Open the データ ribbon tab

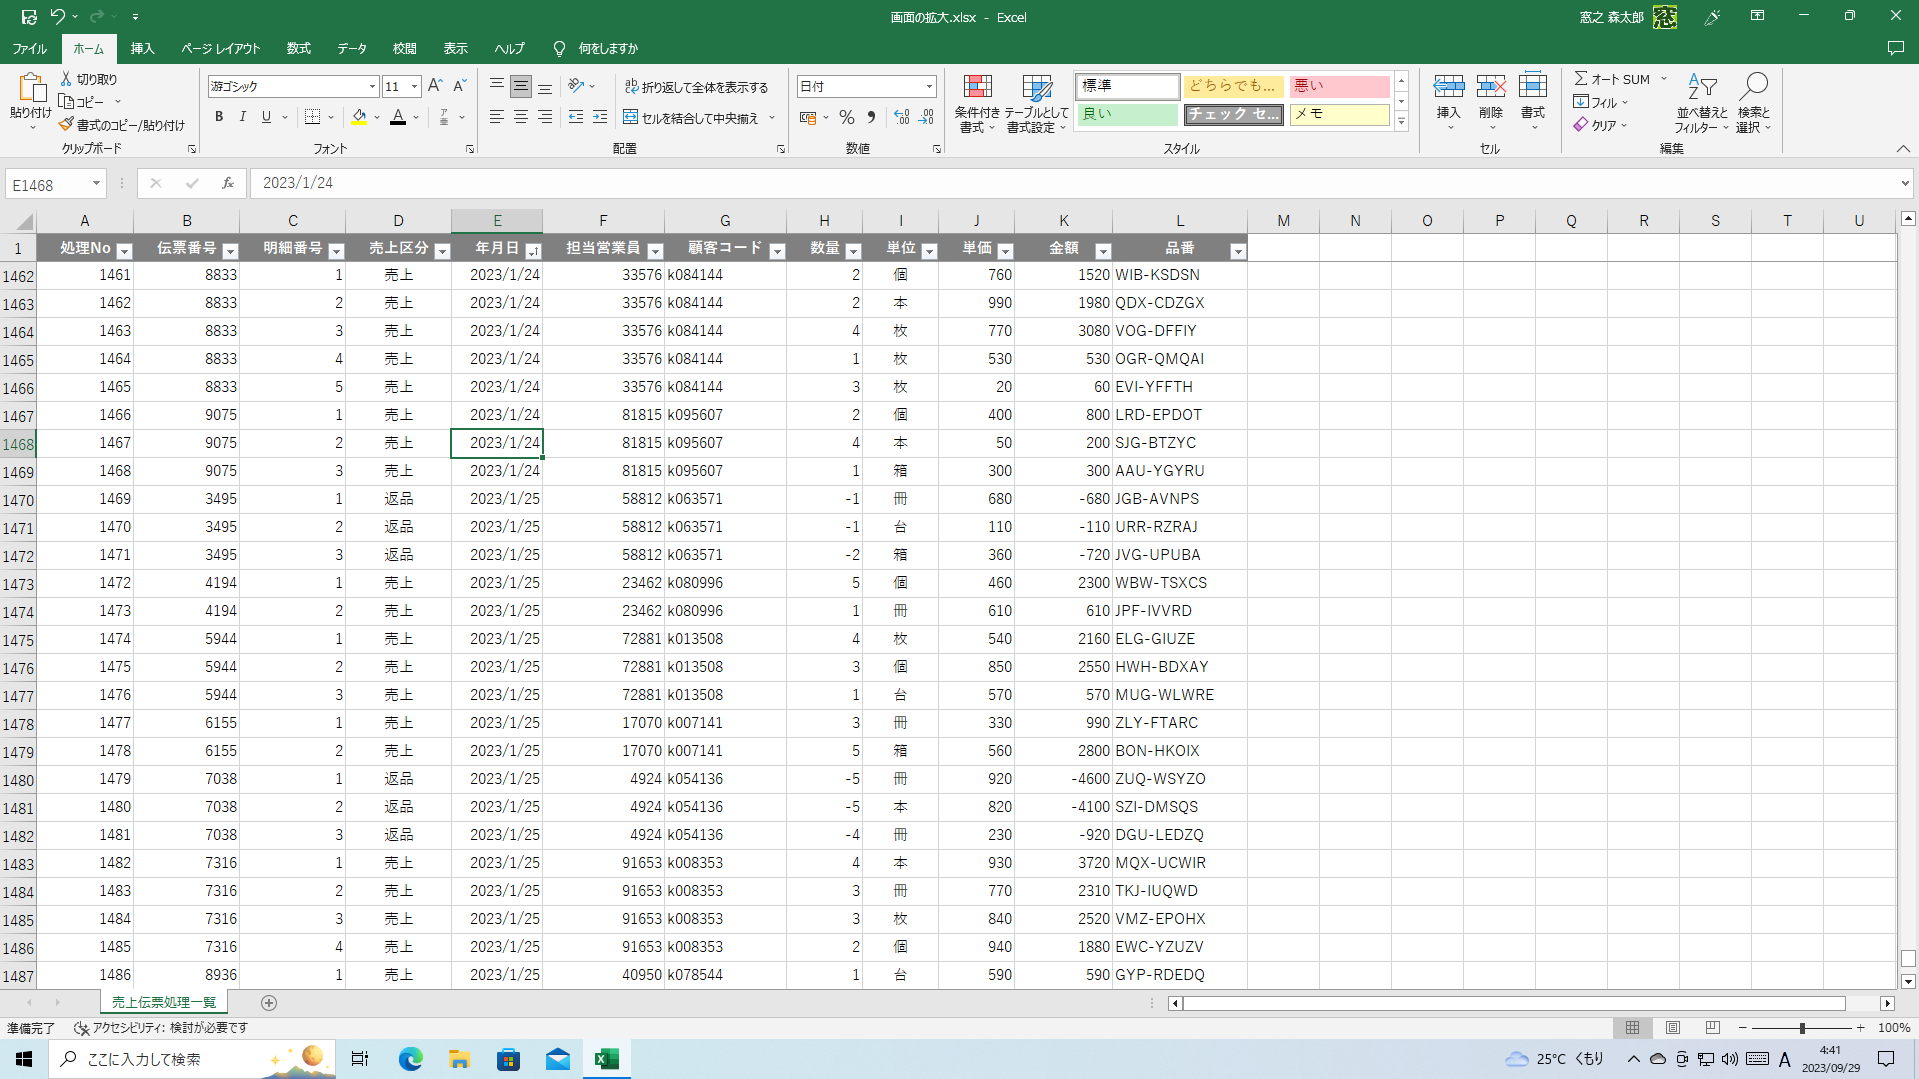click(x=351, y=48)
